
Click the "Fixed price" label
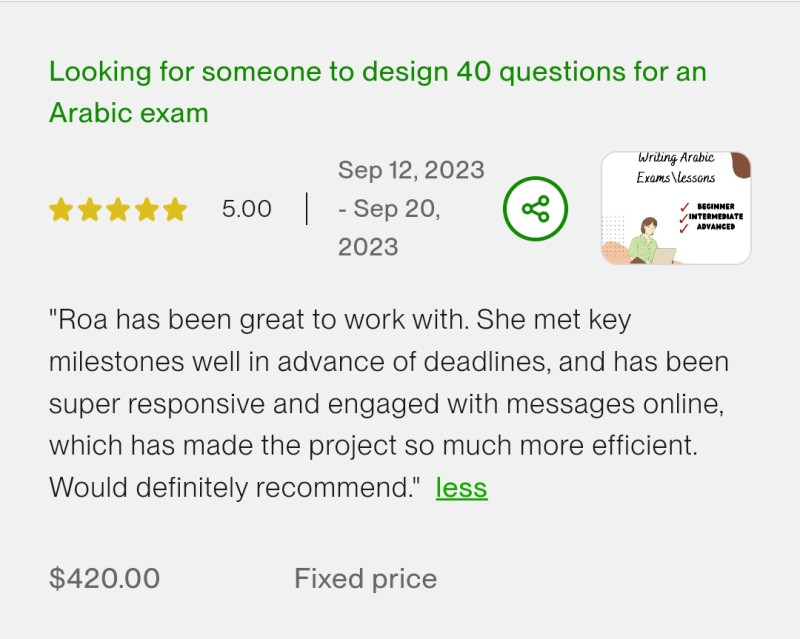tap(365, 578)
